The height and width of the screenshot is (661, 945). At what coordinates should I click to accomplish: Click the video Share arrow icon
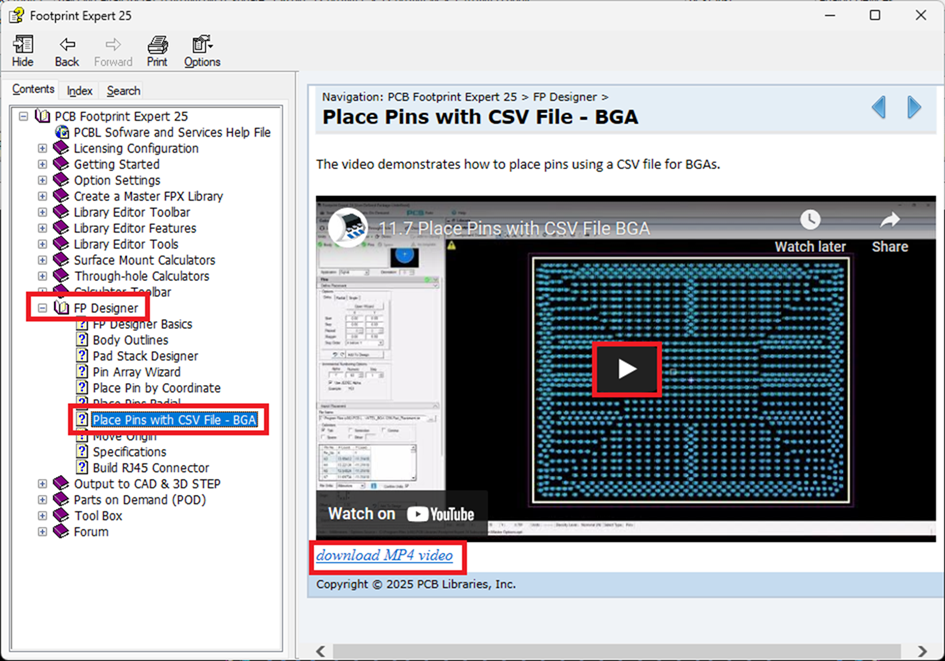click(x=889, y=220)
